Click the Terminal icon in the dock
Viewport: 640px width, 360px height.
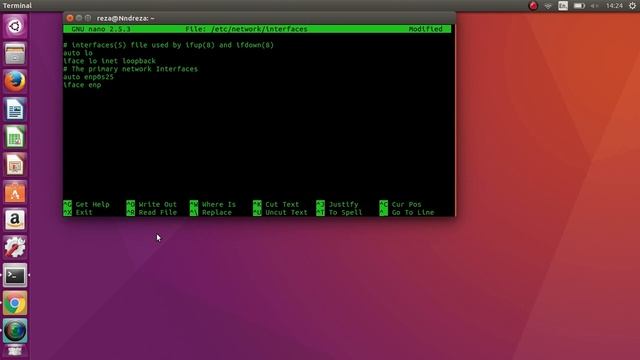point(15,275)
